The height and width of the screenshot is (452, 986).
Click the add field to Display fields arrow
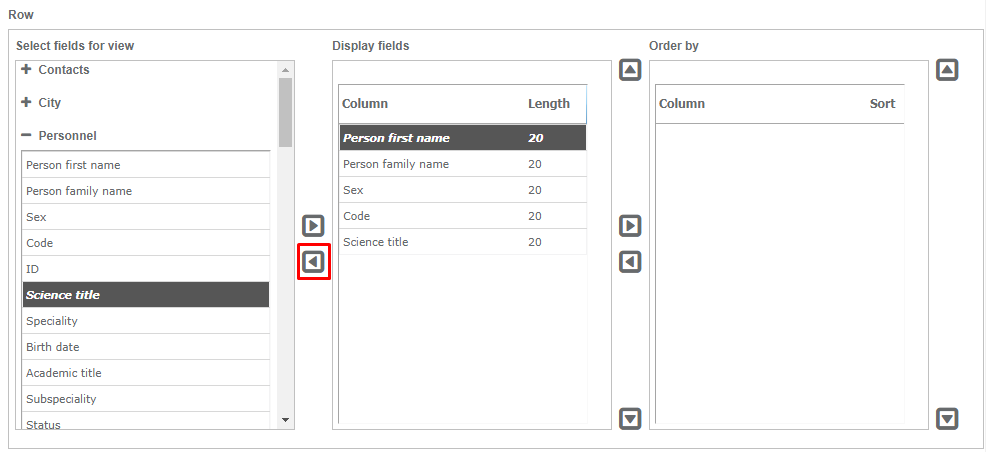(313, 226)
